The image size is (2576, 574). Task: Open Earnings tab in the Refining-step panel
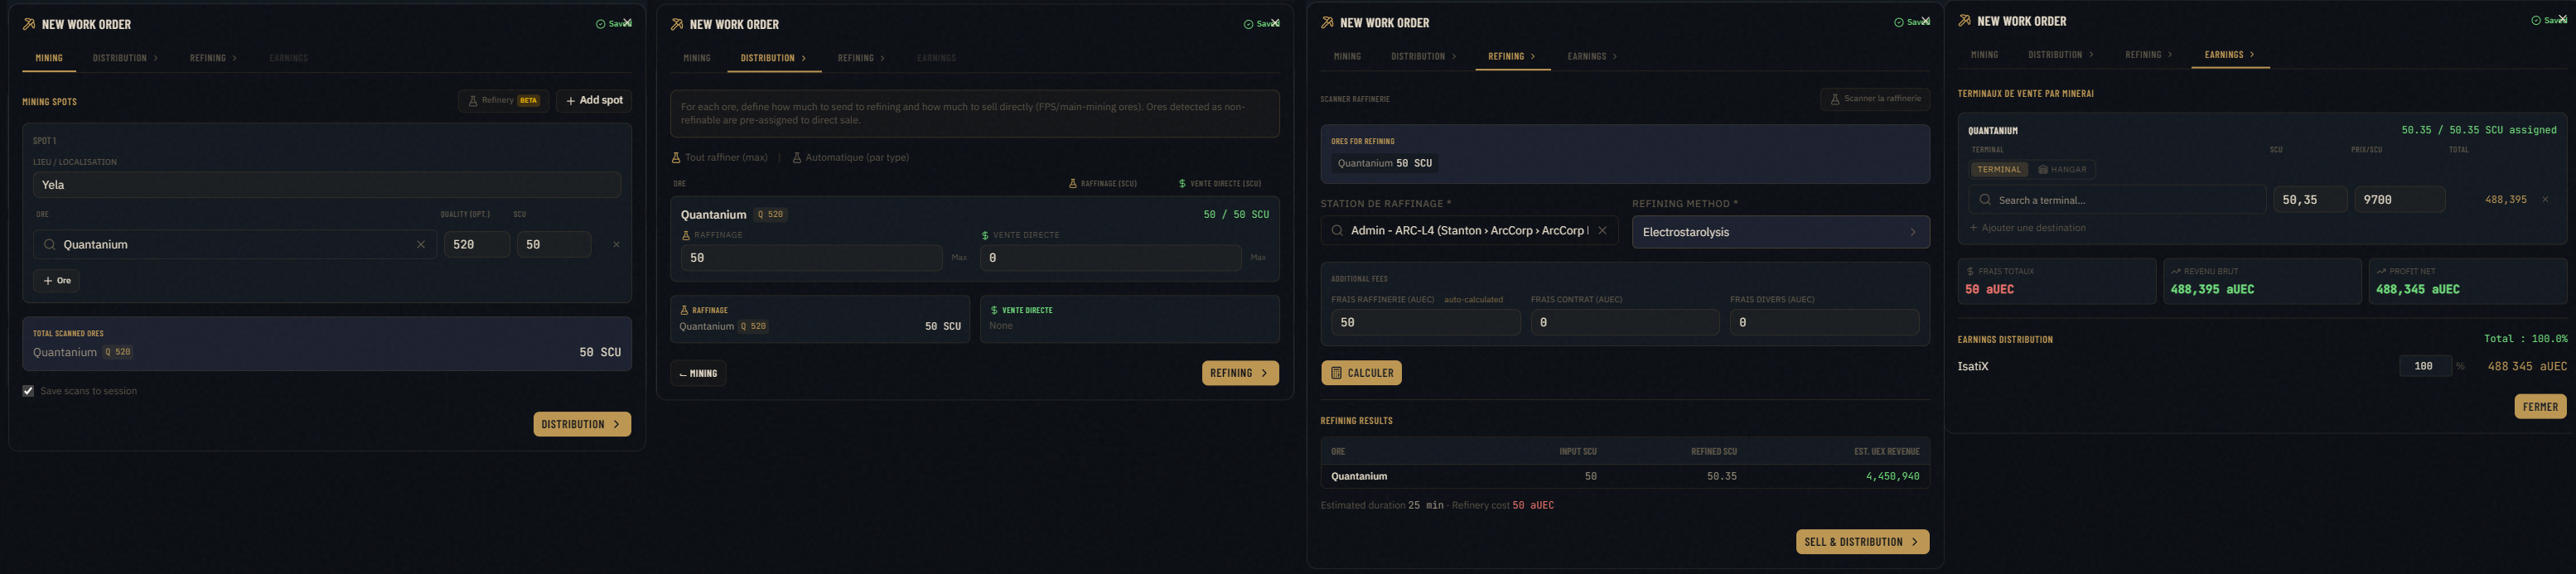1592,56
